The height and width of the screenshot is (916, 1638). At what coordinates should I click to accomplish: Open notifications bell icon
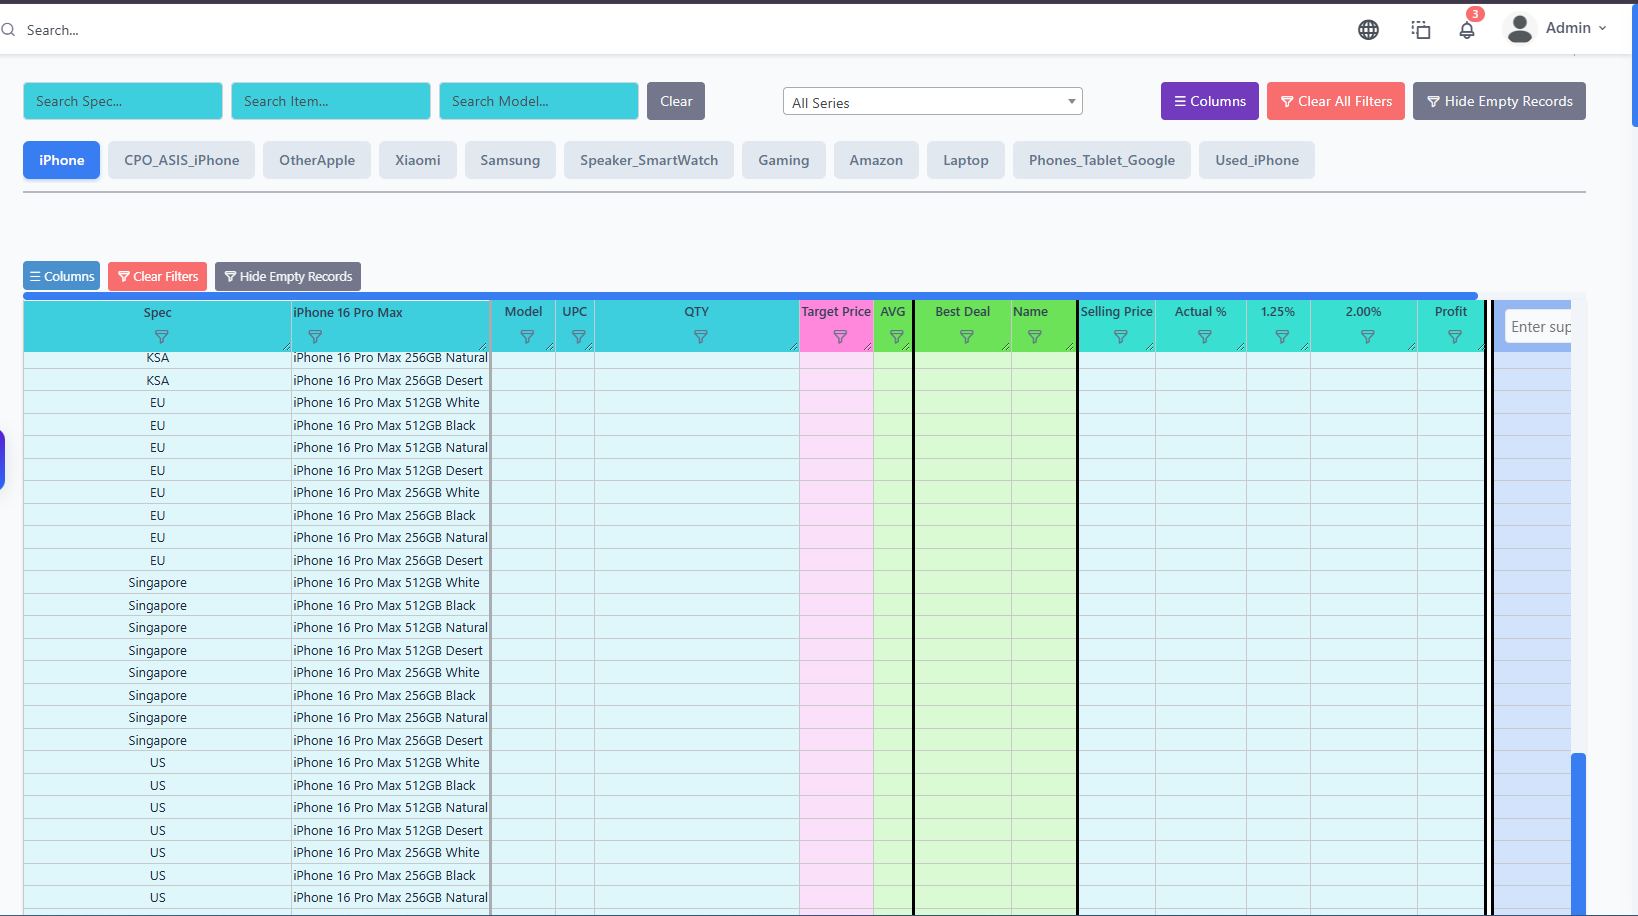point(1467,30)
